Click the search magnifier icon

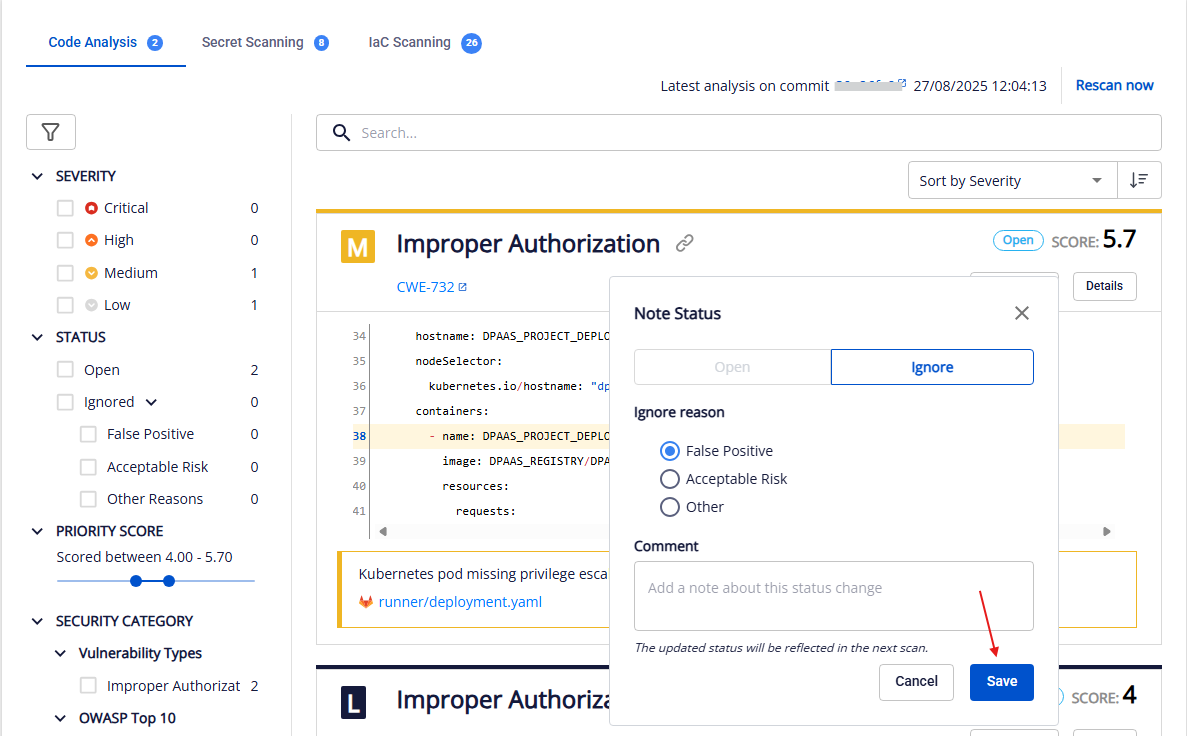342,133
